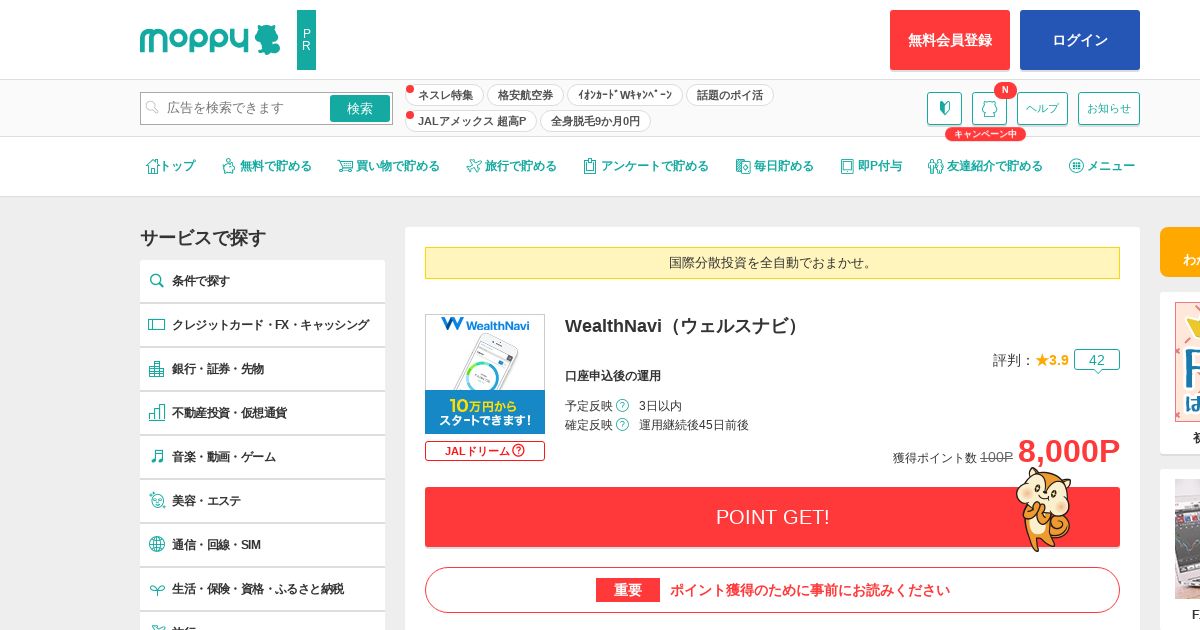Open ポイント獲得のために事前にお読みください notice

click(x=772, y=590)
